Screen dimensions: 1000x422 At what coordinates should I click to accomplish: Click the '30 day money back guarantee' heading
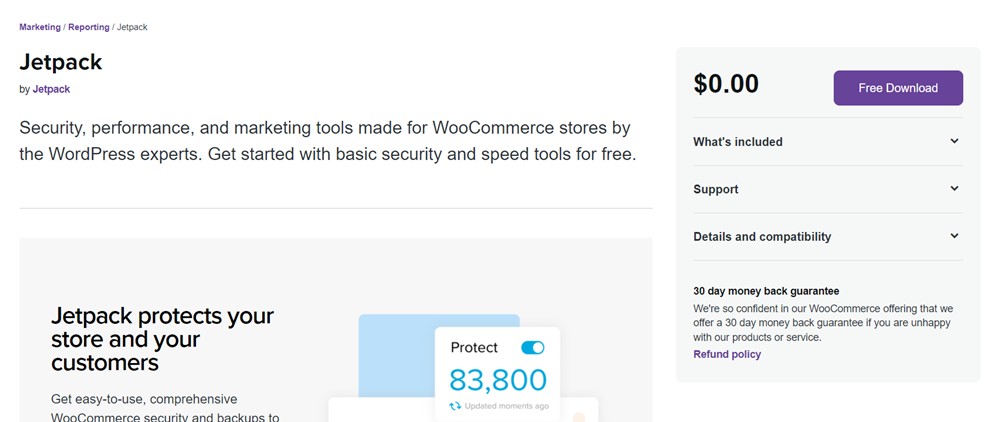click(766, 291)
